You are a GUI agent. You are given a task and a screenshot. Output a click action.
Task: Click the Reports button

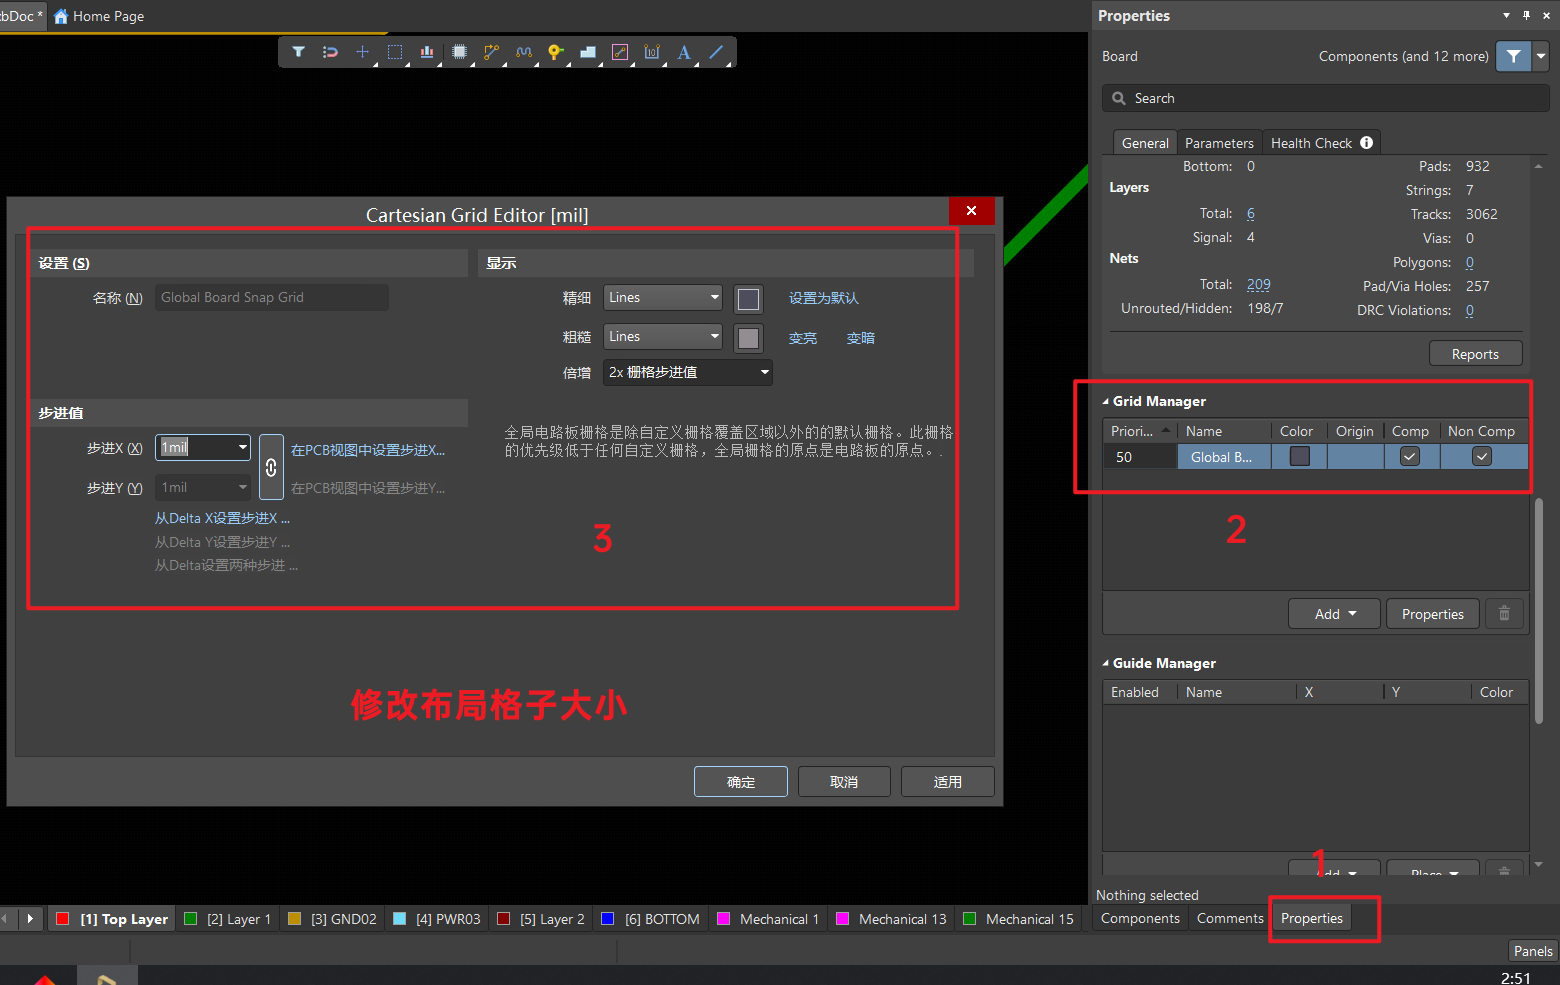click(x=1475, y=354)
